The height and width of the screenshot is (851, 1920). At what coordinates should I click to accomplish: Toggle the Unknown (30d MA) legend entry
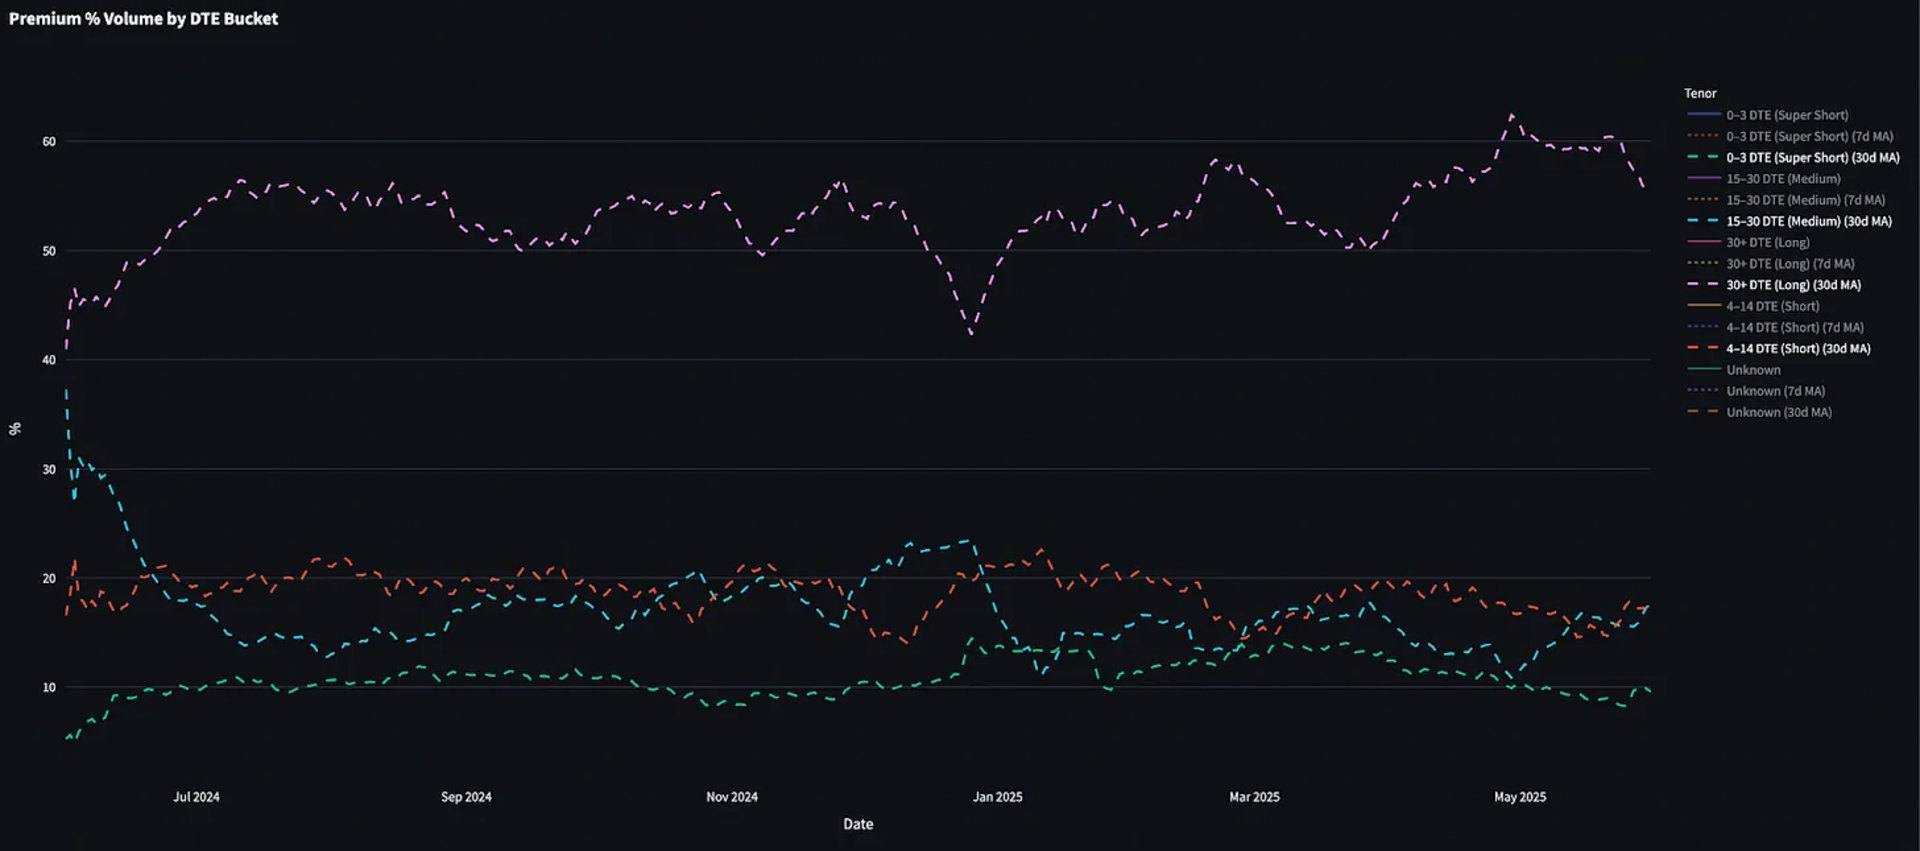tap(1759, 412)
